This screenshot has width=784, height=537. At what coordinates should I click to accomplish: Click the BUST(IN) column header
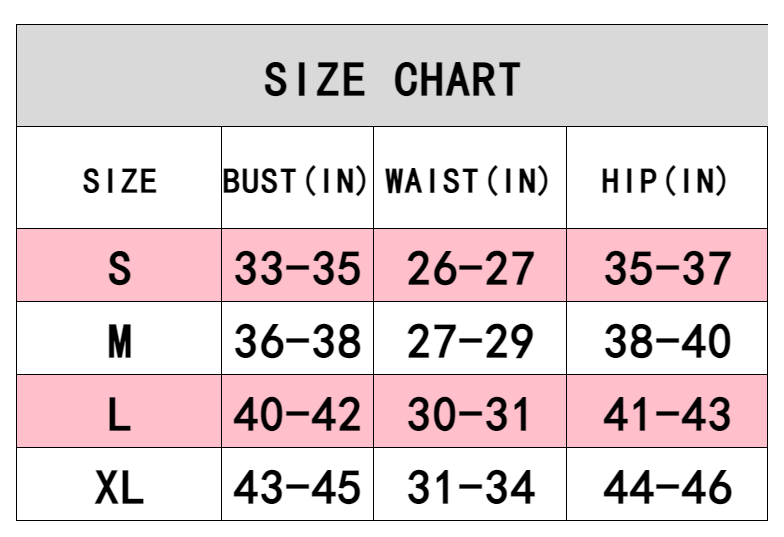(297, 181)
